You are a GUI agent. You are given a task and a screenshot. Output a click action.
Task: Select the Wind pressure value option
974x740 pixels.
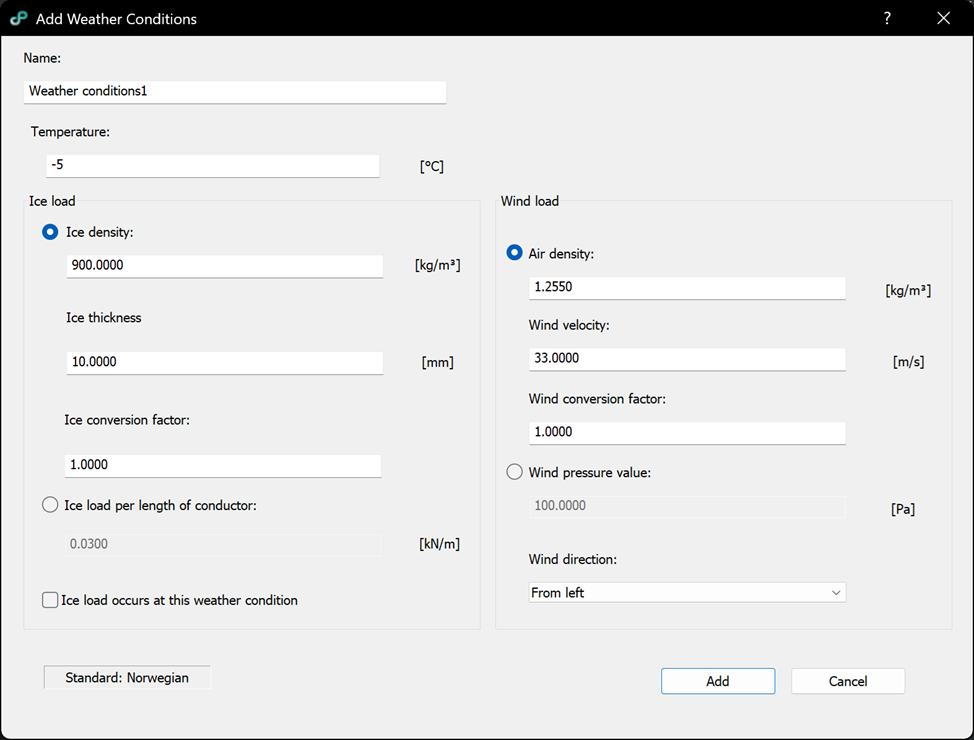[x=514, y=472]
